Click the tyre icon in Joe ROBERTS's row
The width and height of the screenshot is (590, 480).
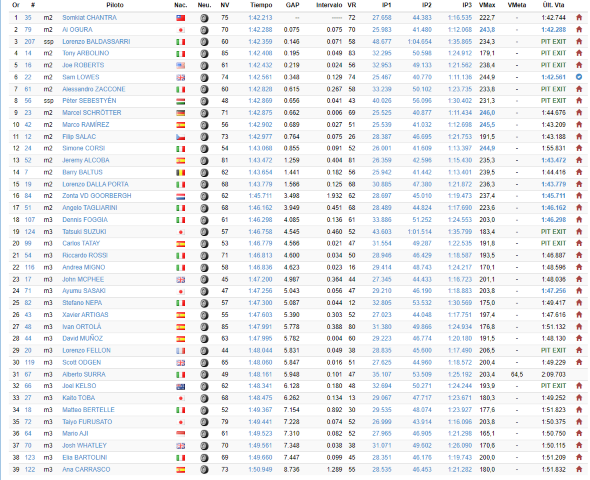tap(204, 65)
